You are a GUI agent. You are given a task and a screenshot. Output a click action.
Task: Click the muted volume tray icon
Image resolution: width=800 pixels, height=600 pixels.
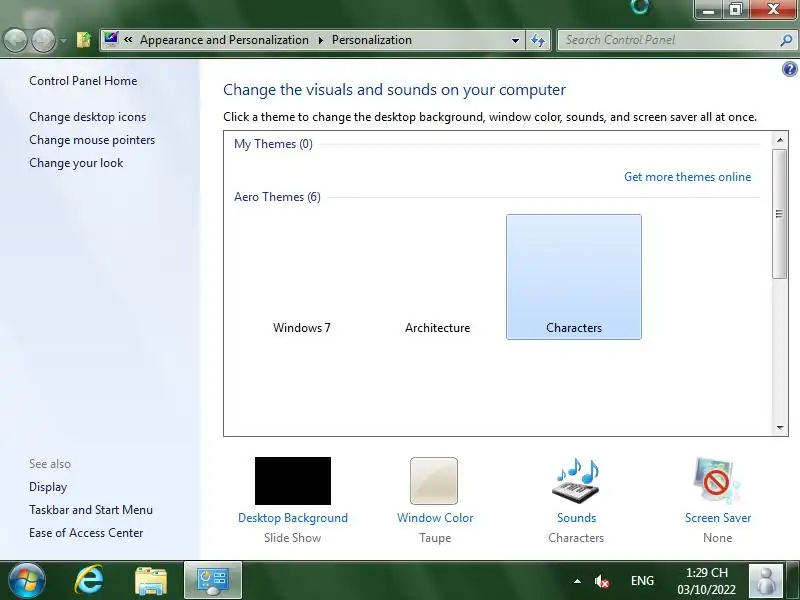(602, 581)
